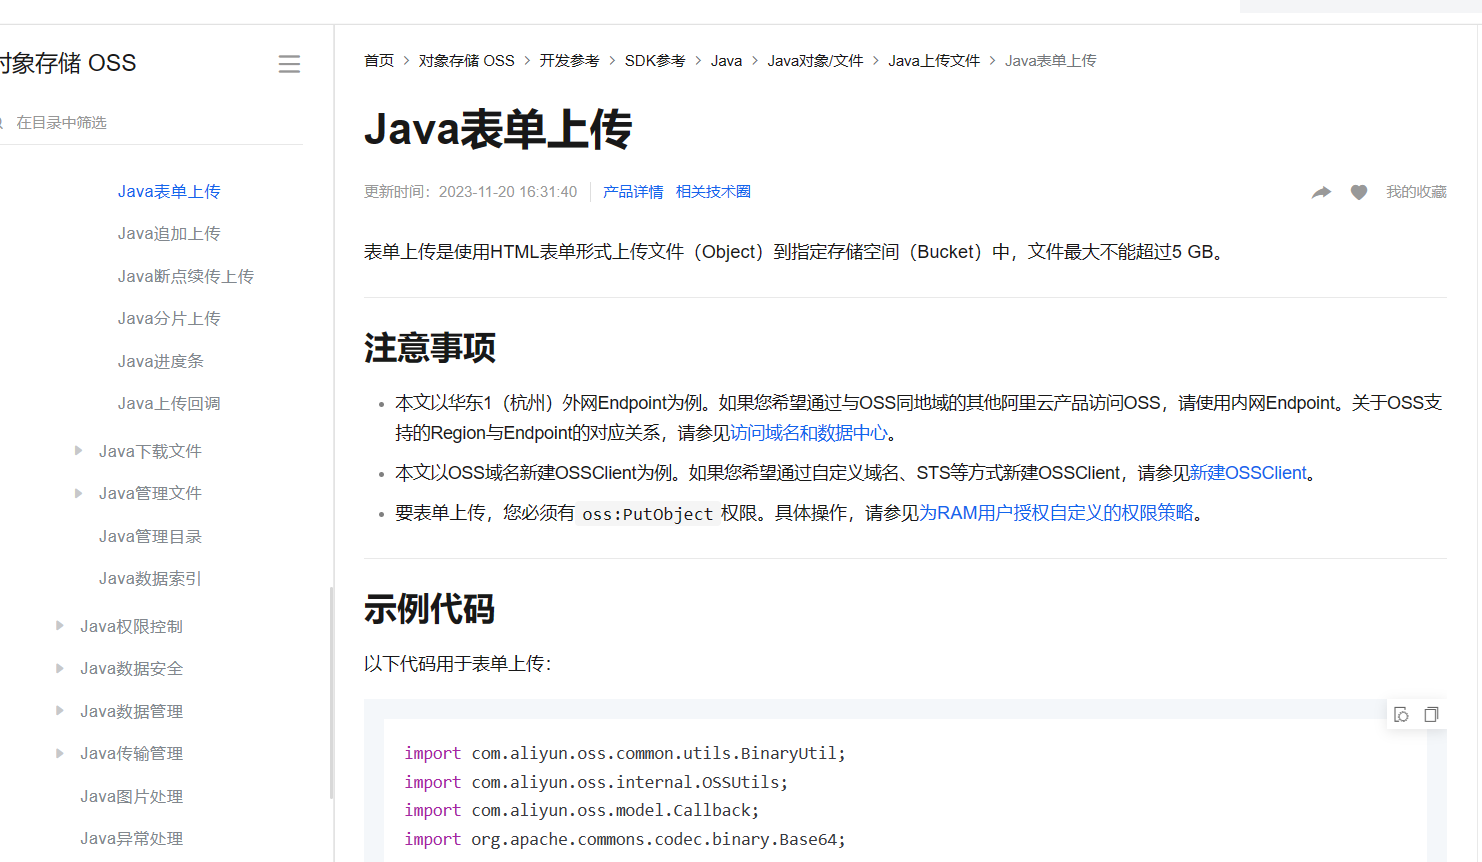Follow the 访问域名和数据中心 hyperlink
Screen dimensions: 1482x862
[x=808, y=433]
